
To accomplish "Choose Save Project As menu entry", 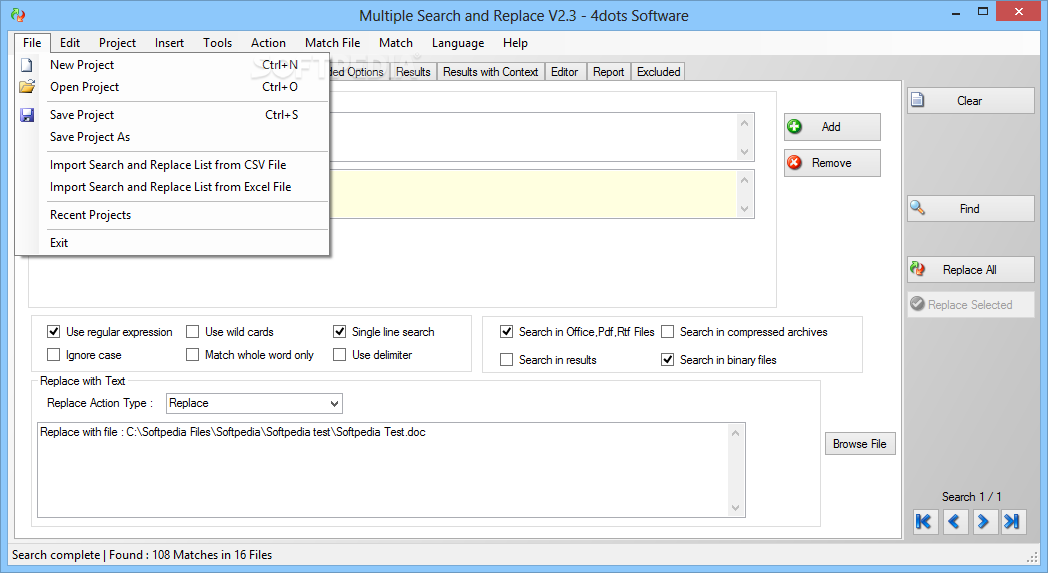I will [172, 137].
